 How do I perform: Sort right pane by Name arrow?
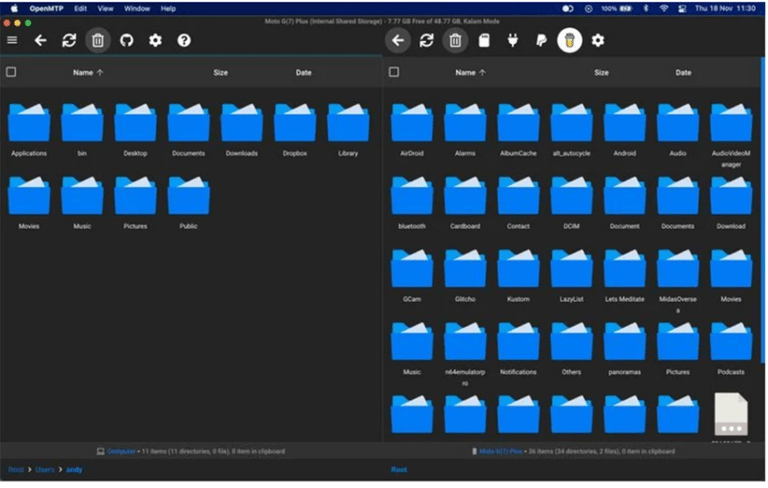click(483, 72)
